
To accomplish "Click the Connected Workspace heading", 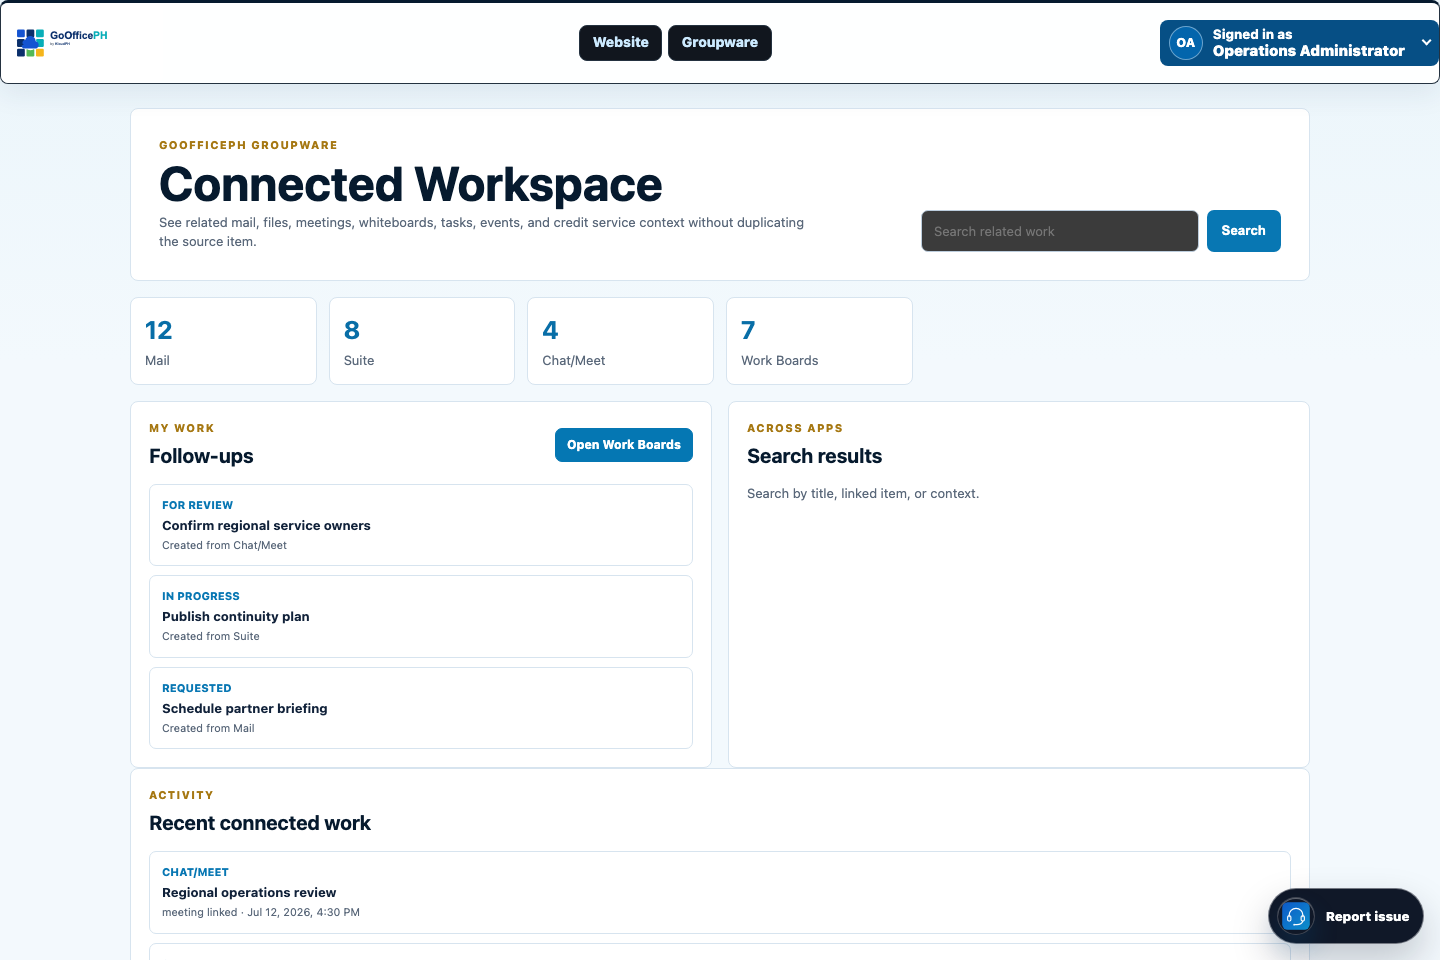I will click(410, 185).
